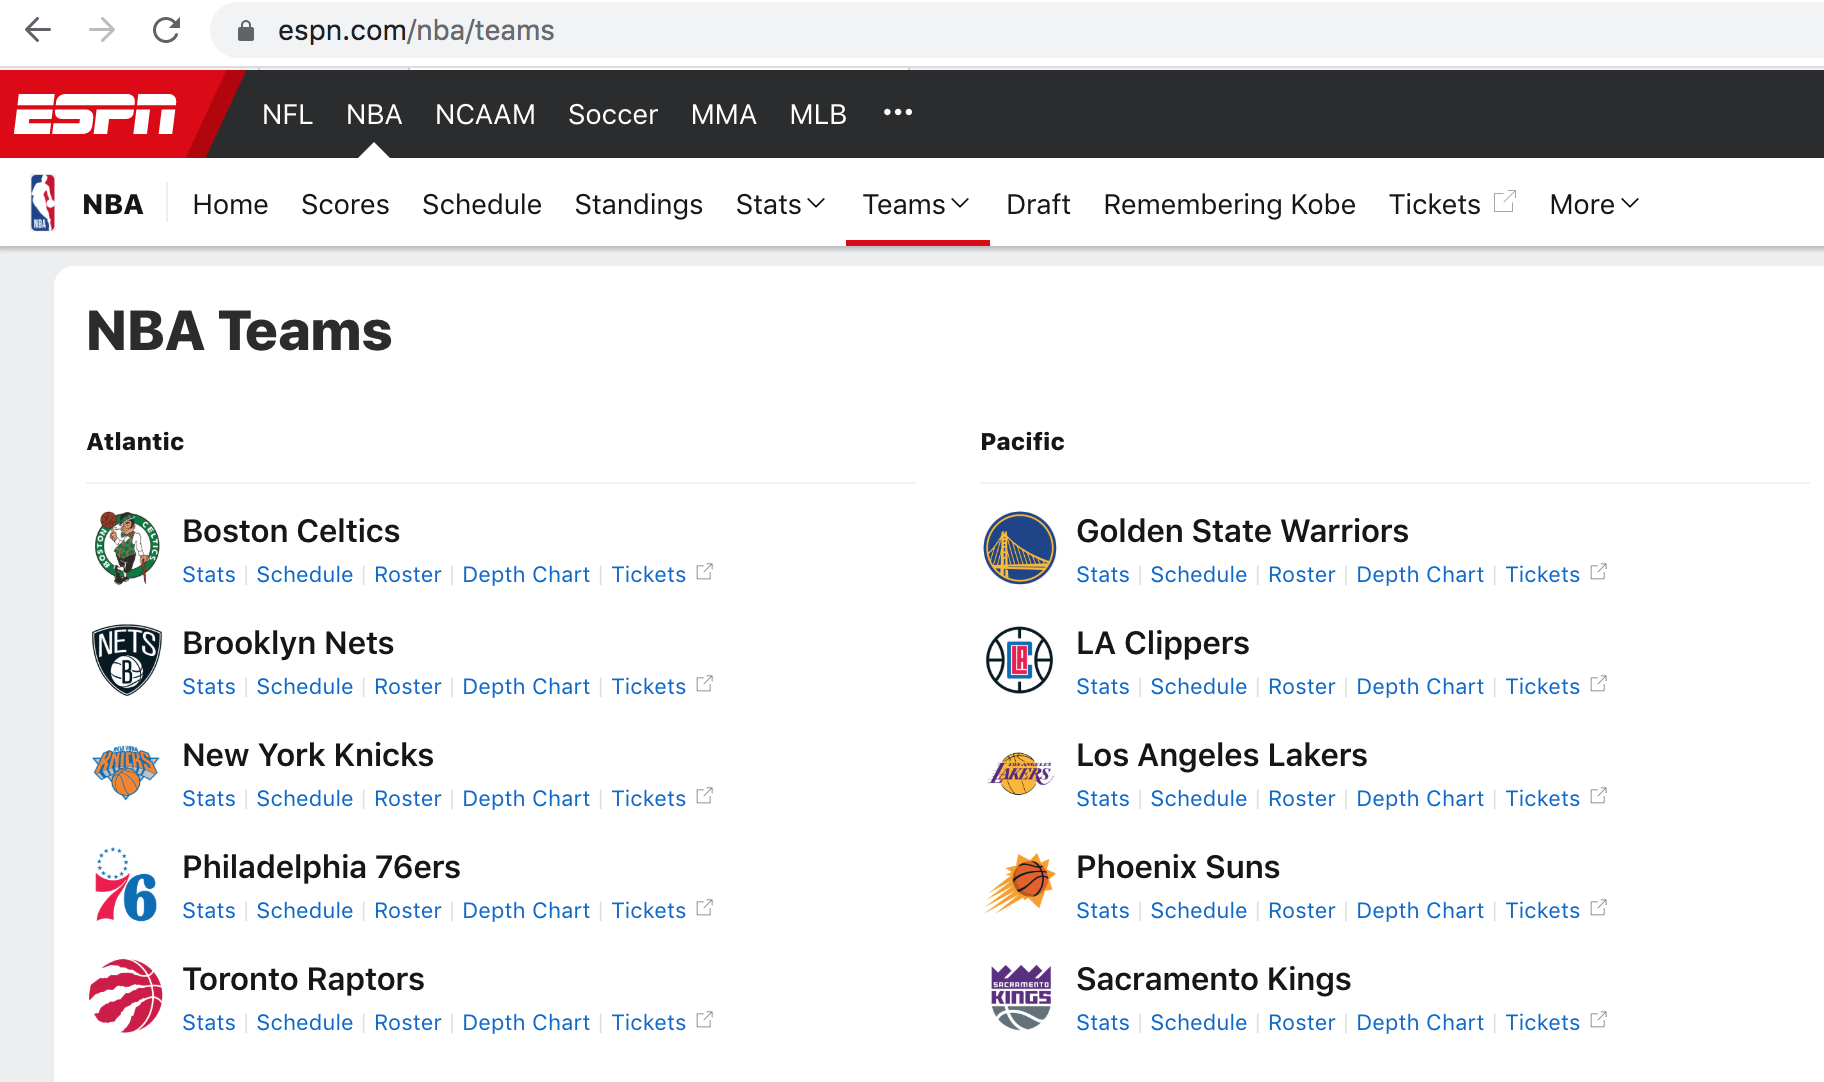Screen dimensions: 1824x1082
Task: Open Brooklyn Nets Roster link
Action: pyautogui.click(x=408, y=687)
